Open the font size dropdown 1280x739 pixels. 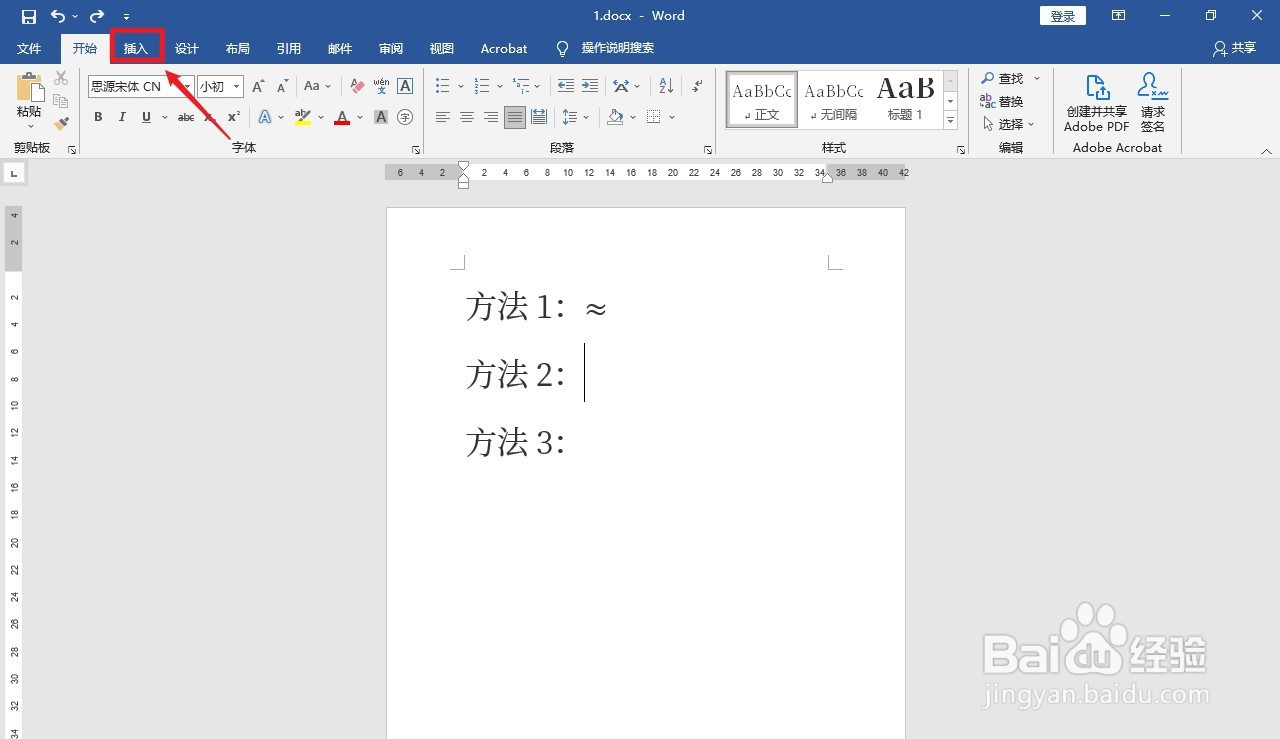[x=237, y=87]
